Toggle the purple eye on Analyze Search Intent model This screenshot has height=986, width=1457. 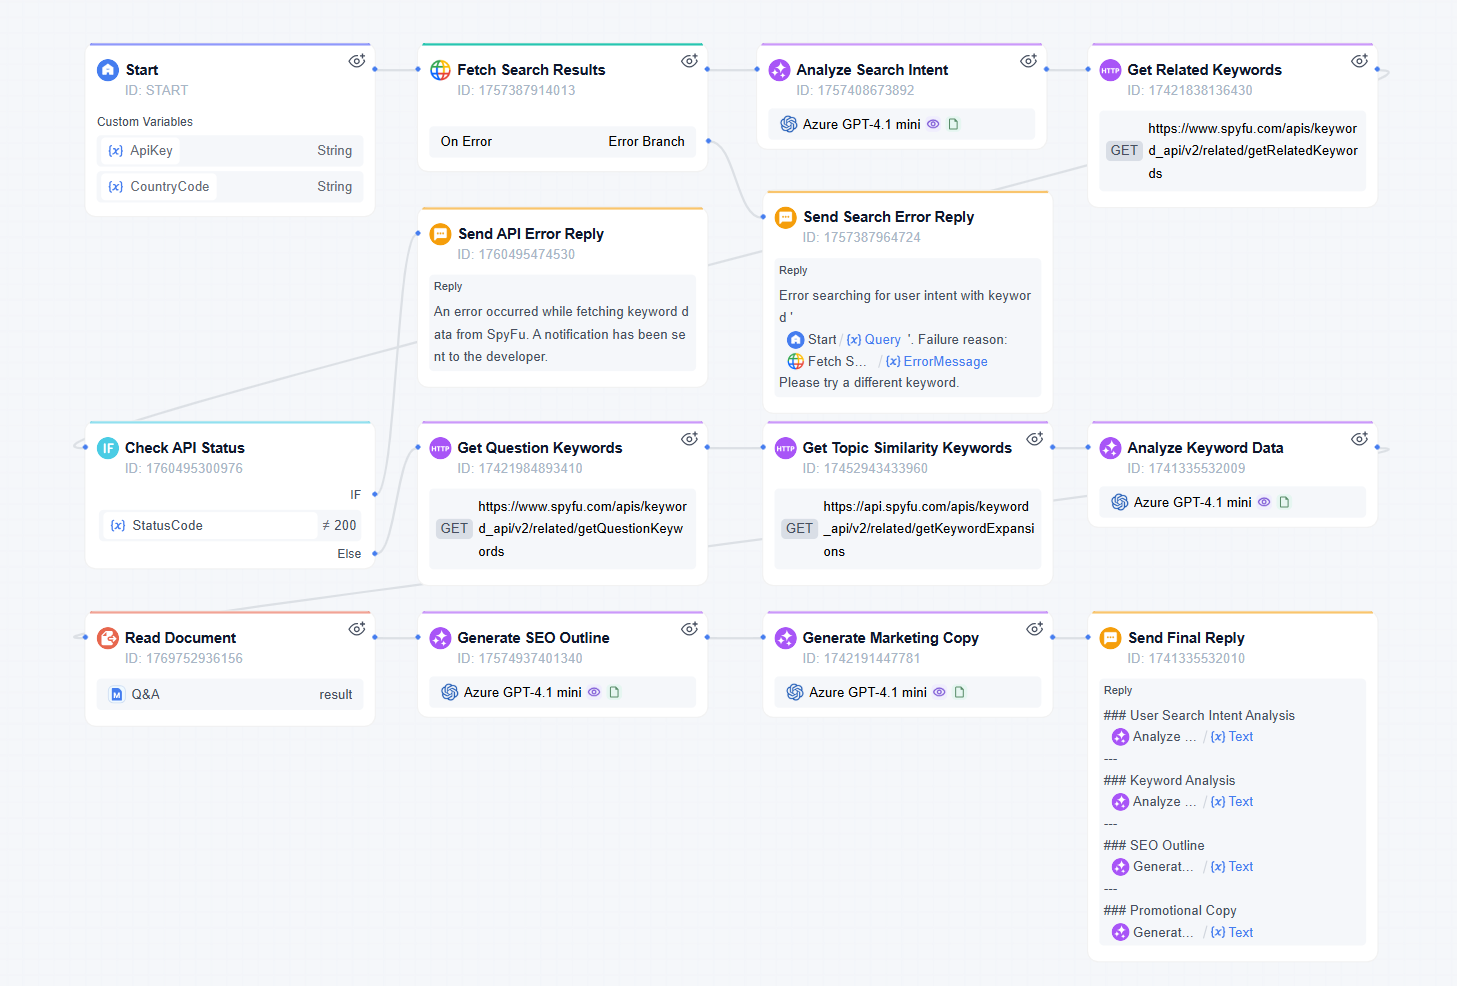[933, 123]
